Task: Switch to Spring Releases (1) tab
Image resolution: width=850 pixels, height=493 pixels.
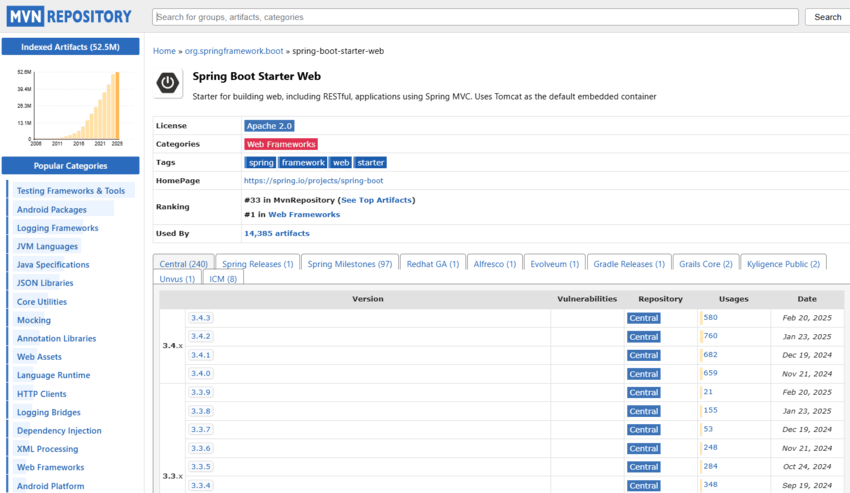Action: (257, 264)
